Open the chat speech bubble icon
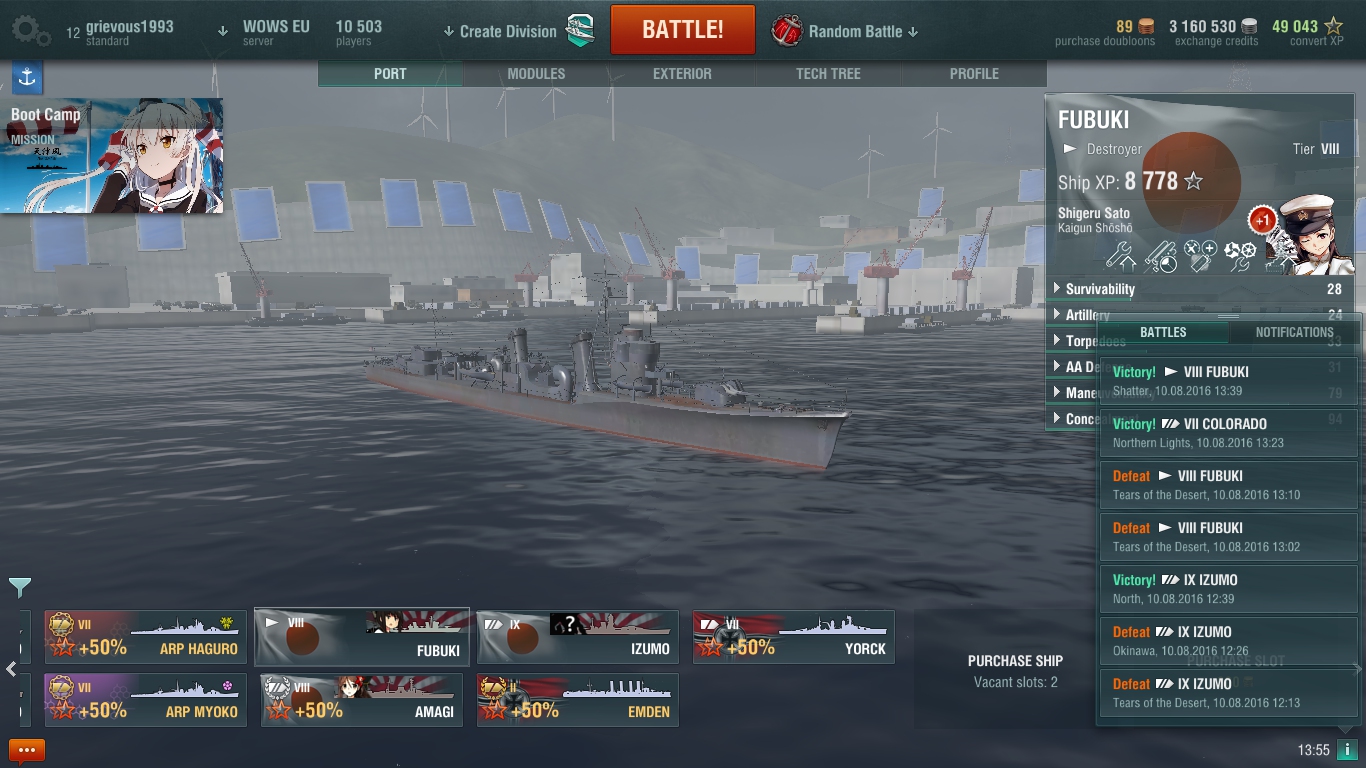 point(27,750)
